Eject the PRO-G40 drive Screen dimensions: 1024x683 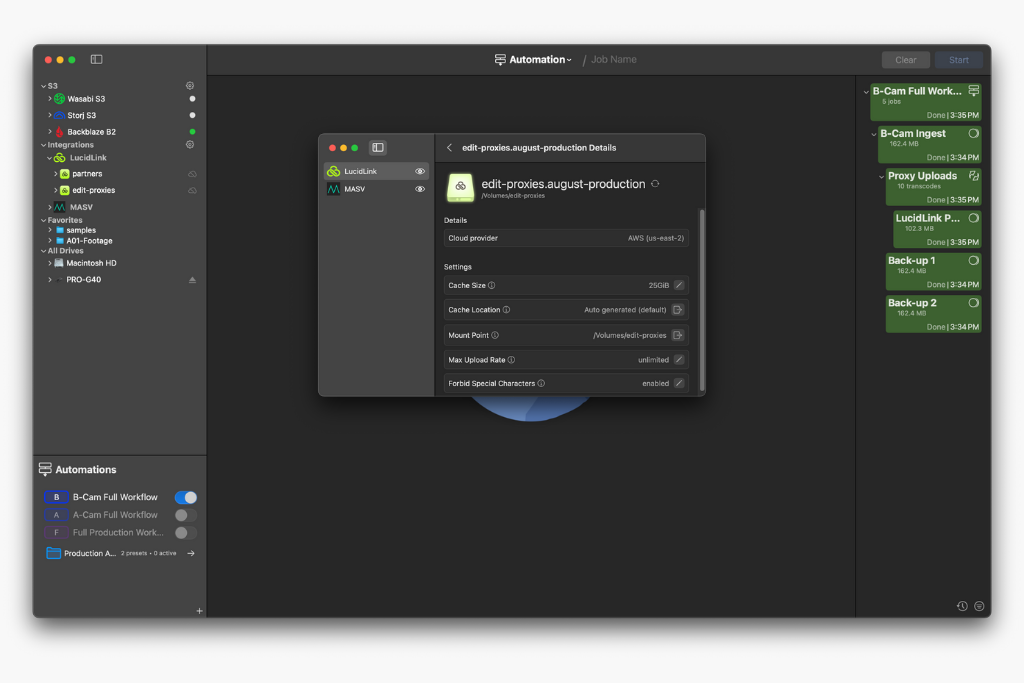(192, 280)
